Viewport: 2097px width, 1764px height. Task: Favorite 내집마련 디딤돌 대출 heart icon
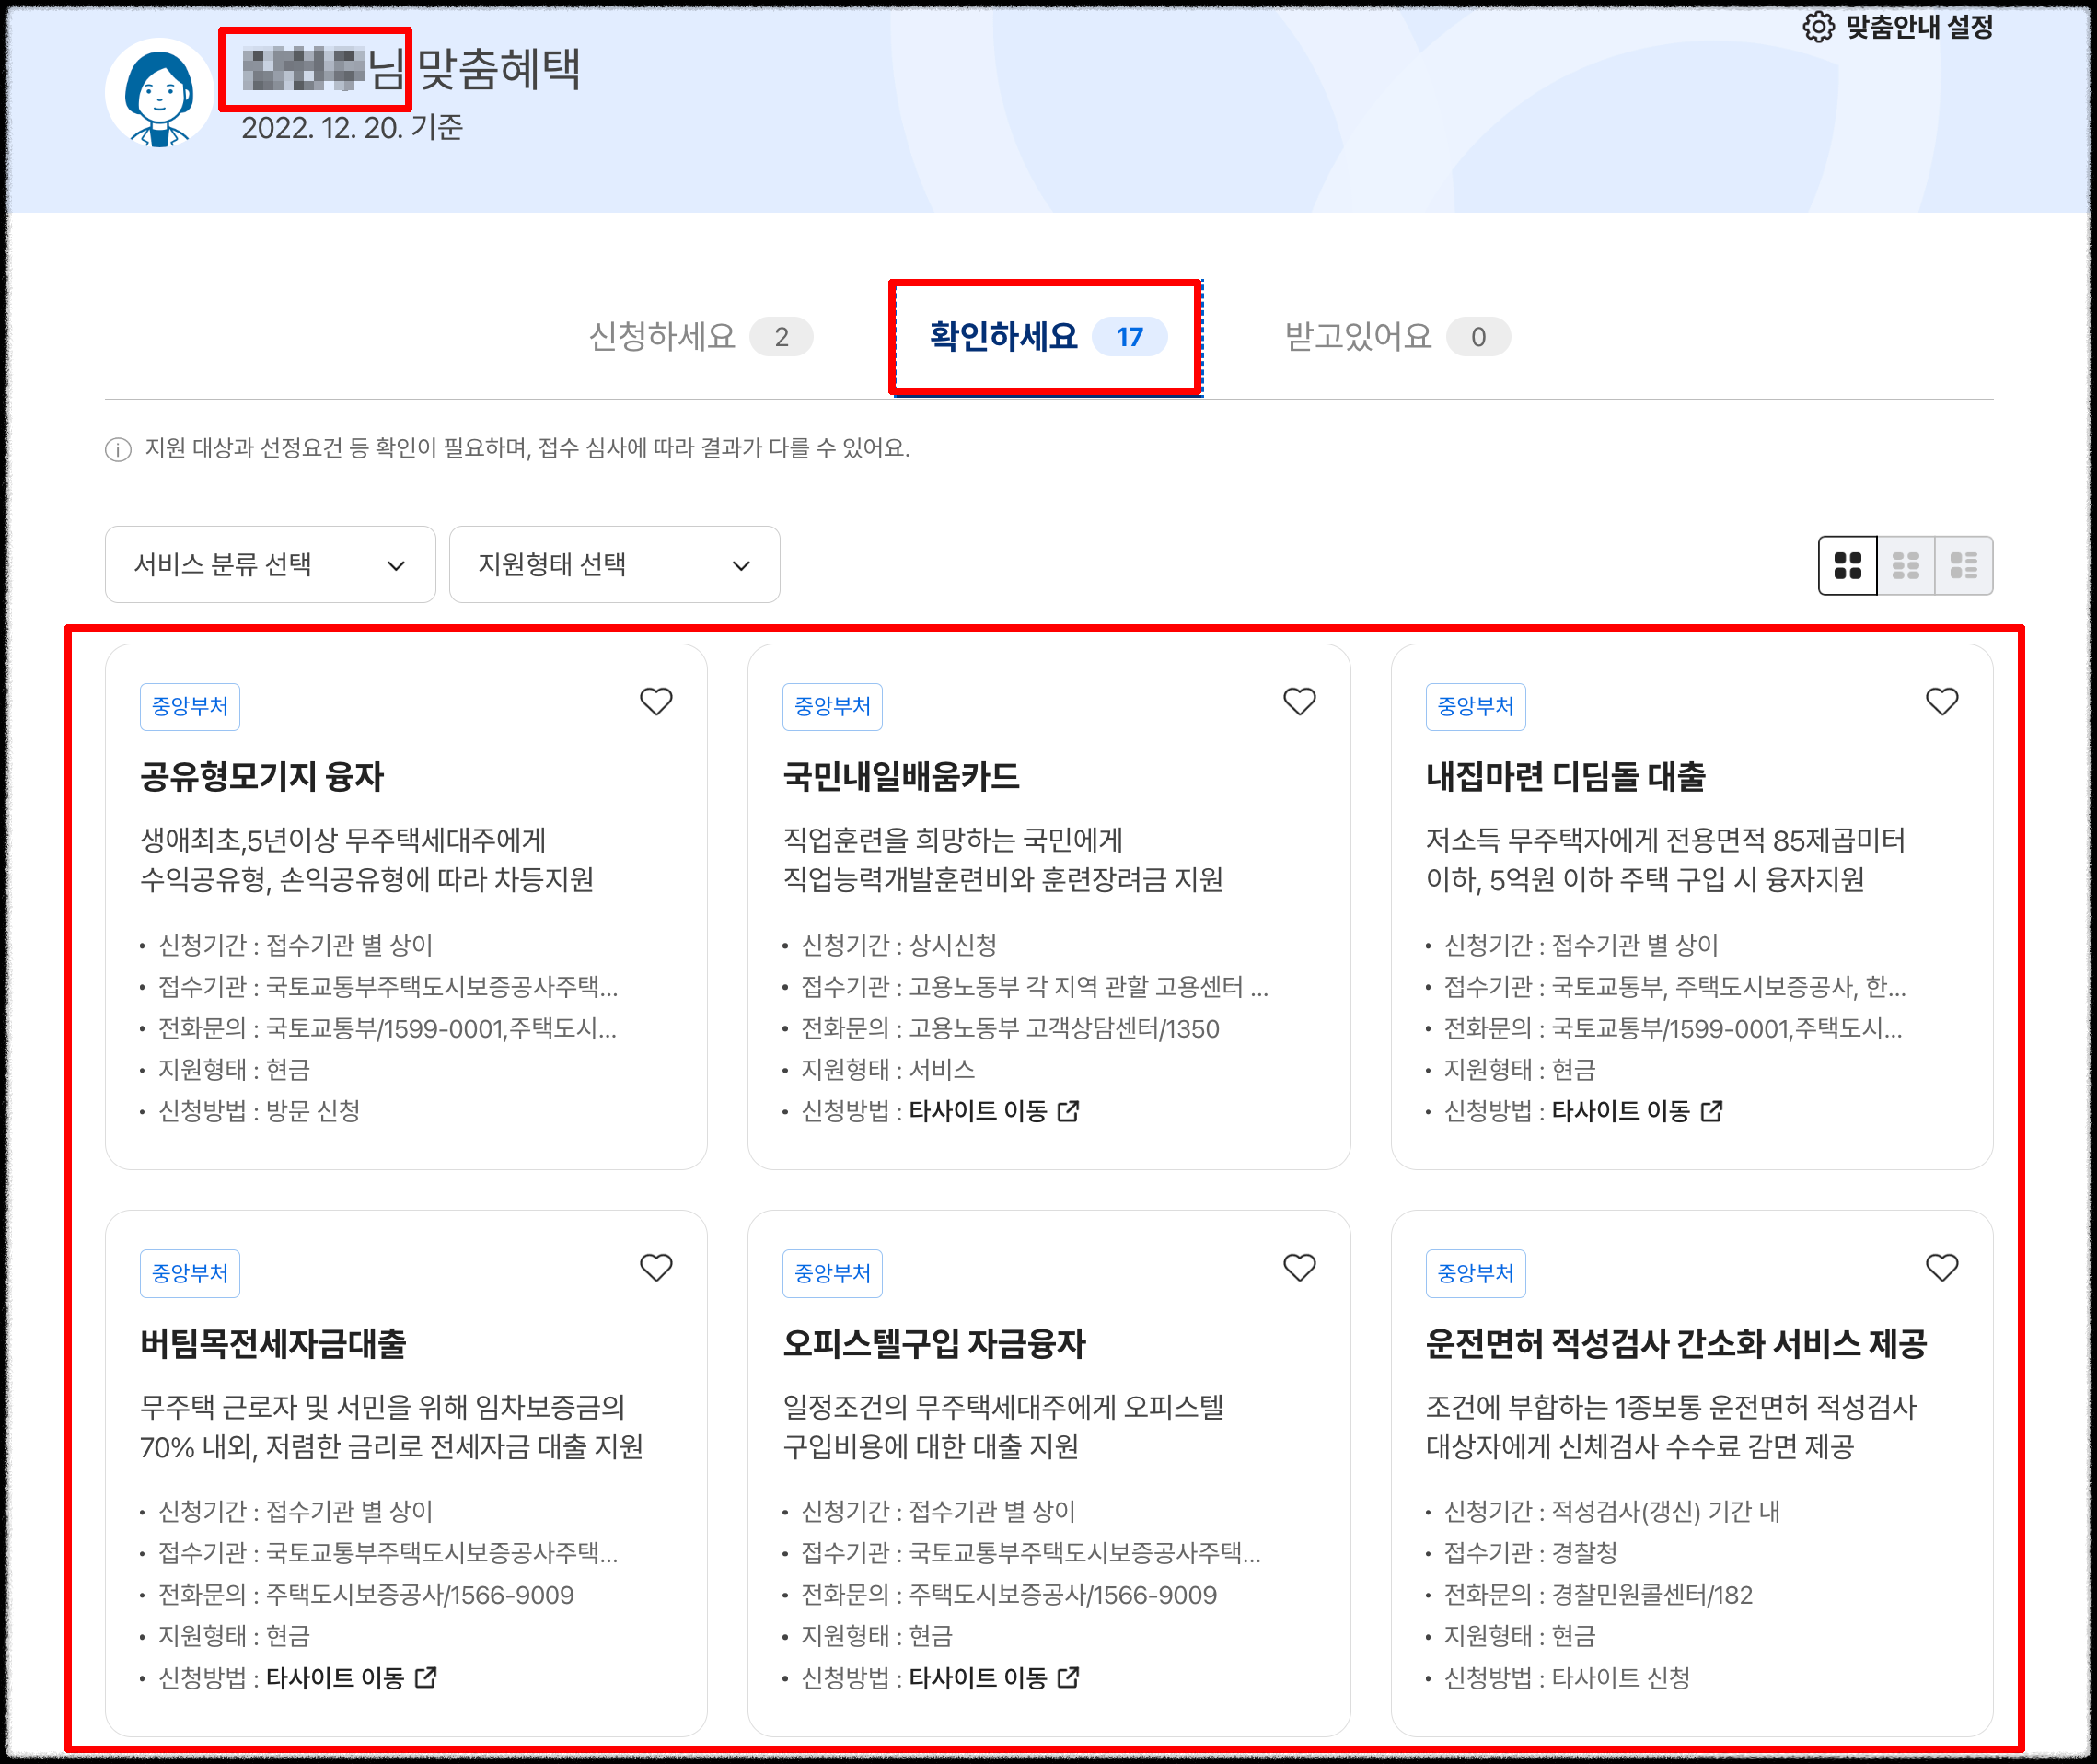point(1941,701)
